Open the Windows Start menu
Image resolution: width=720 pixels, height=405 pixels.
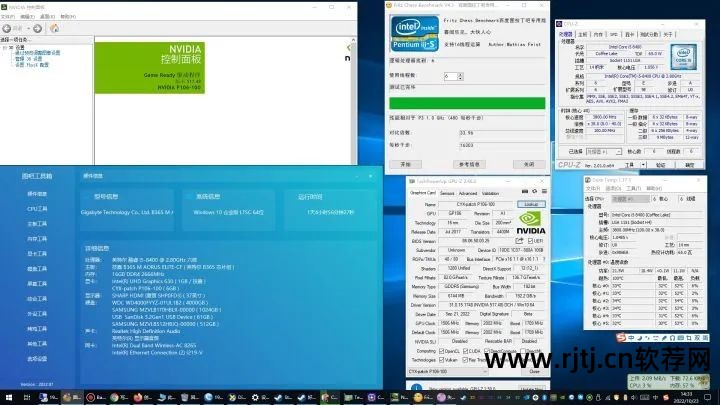click(x=9, y=398)
